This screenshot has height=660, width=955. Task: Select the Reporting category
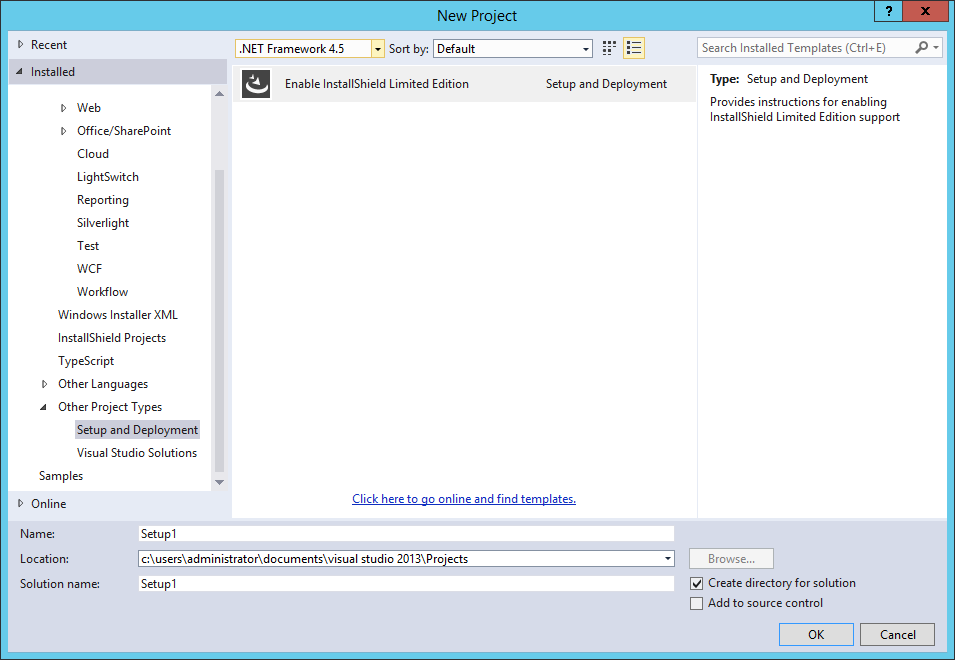coord(103,200)
